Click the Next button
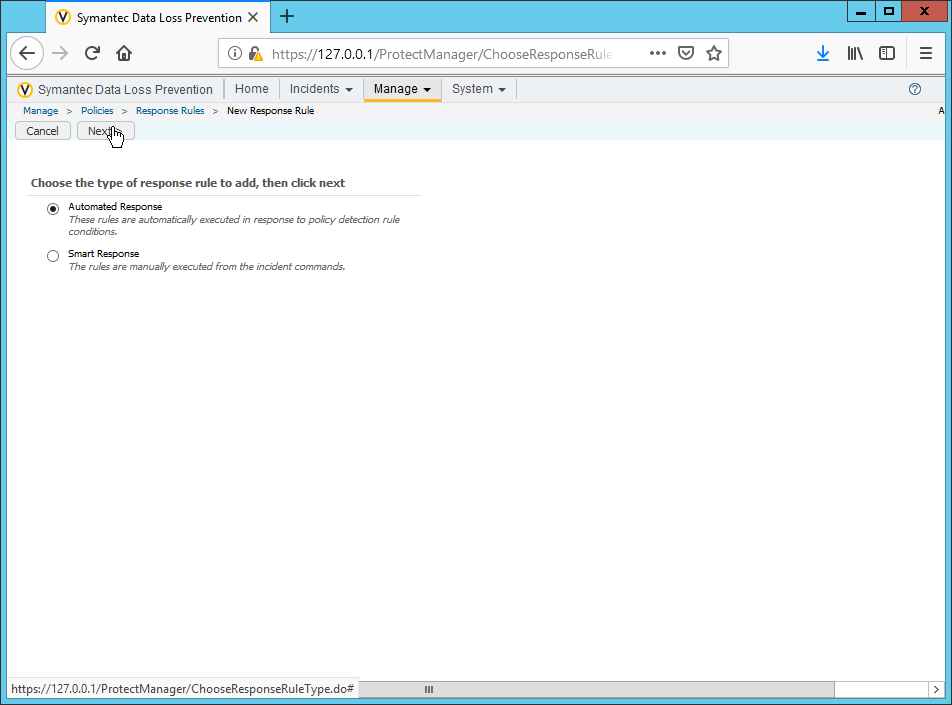The image size is (952, 705). 106,131
